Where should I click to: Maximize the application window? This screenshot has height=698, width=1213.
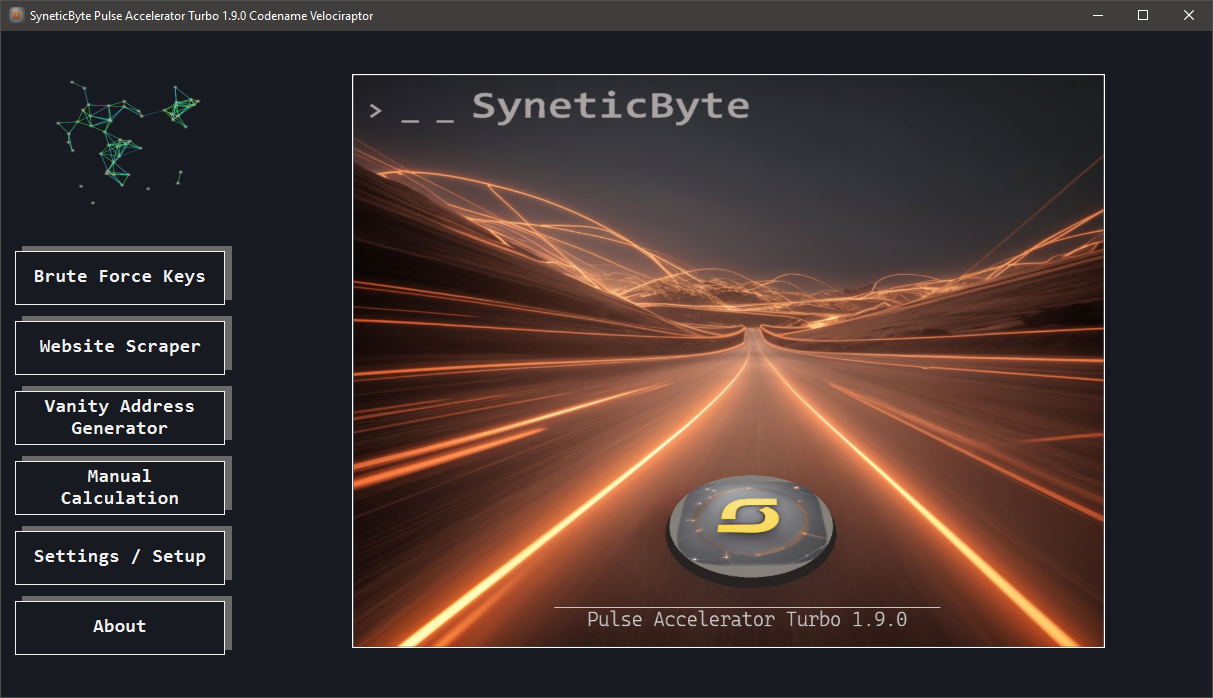pos(1143,15)
